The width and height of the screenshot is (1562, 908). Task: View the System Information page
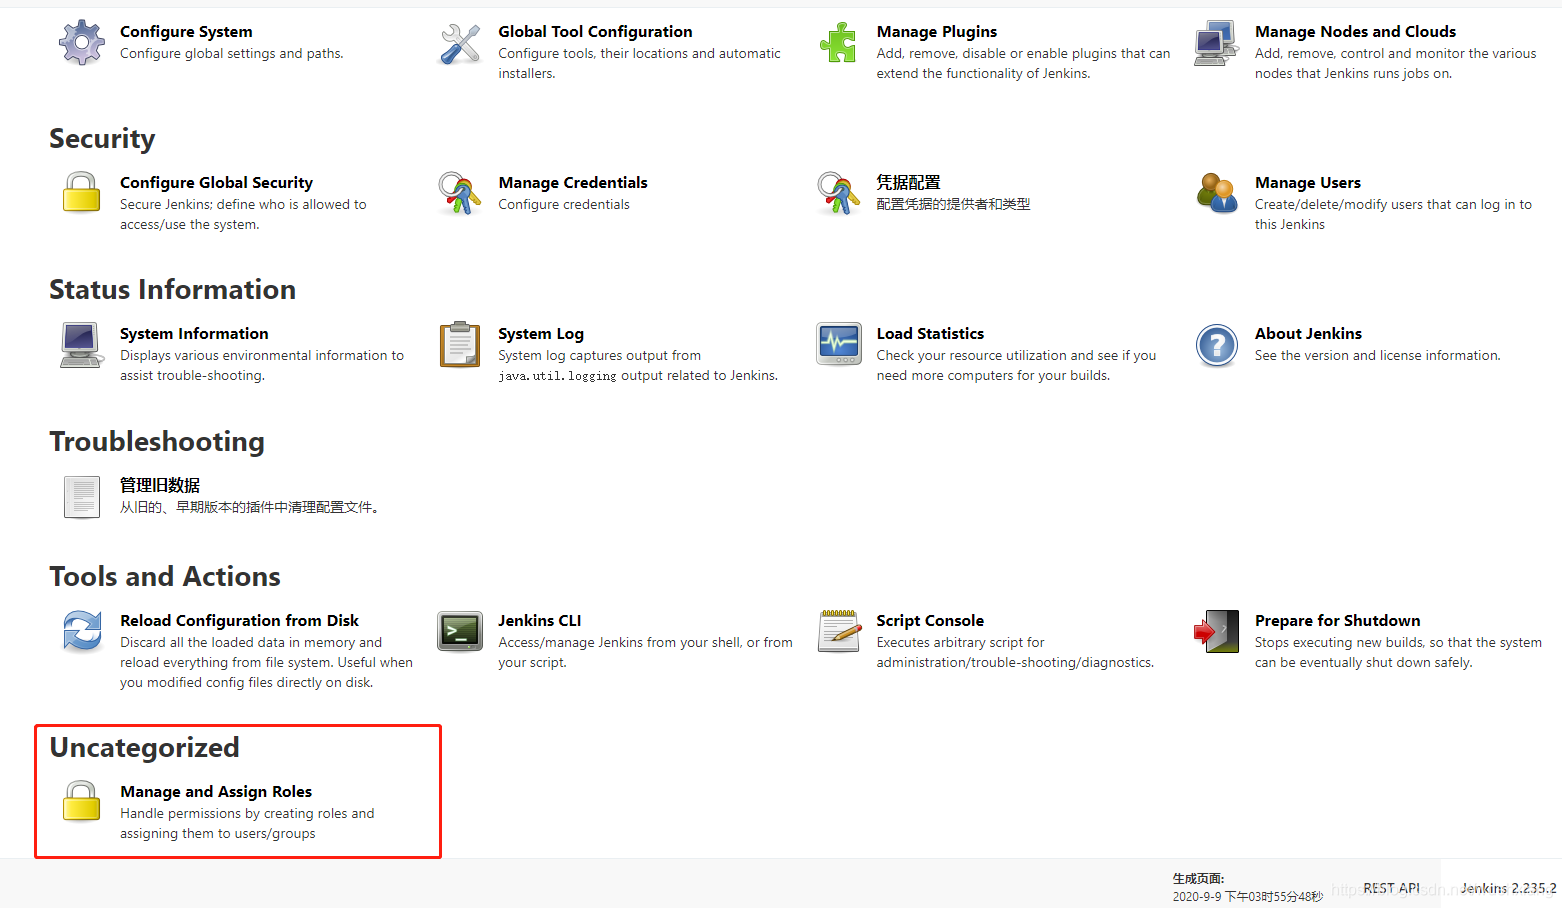coord(194,334)
